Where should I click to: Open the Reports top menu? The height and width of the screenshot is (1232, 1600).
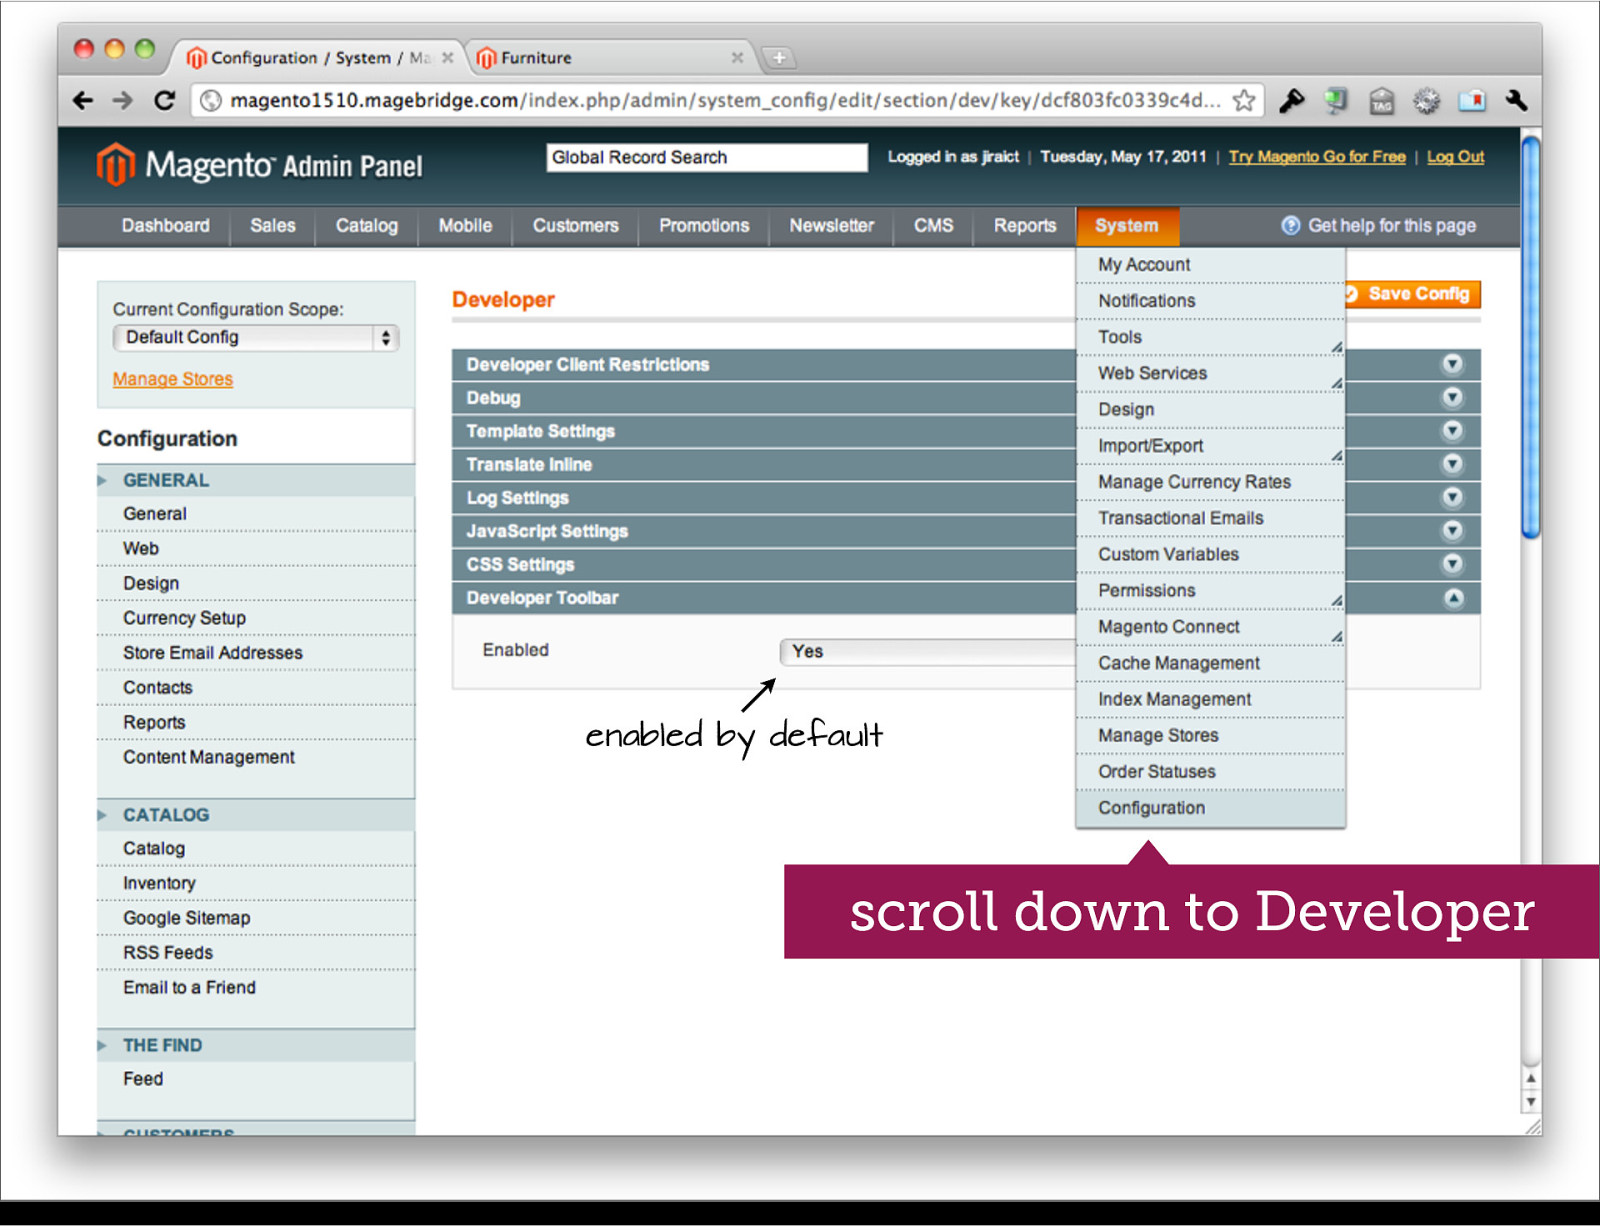click(1025, 226)
